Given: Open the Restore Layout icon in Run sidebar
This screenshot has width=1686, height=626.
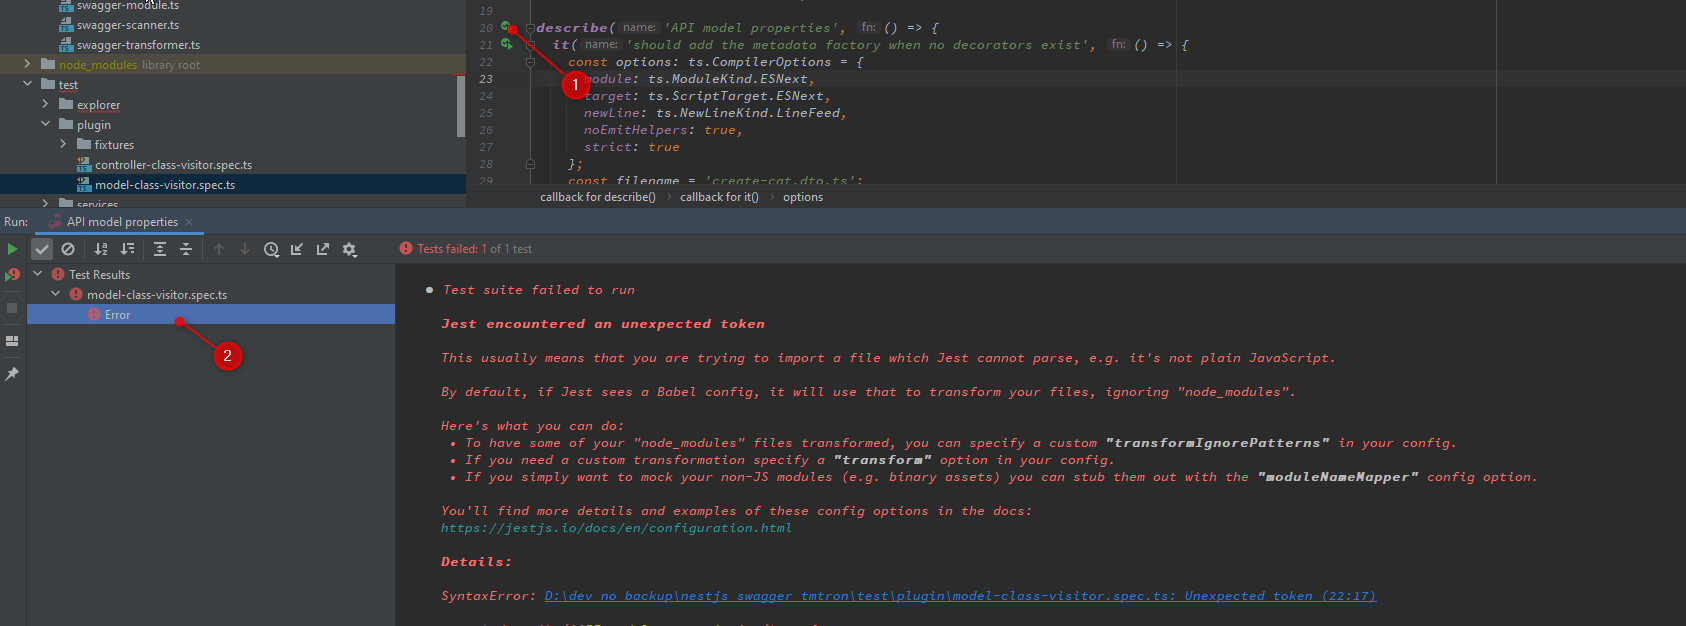Looking at the screenshot, I should 12,341.
